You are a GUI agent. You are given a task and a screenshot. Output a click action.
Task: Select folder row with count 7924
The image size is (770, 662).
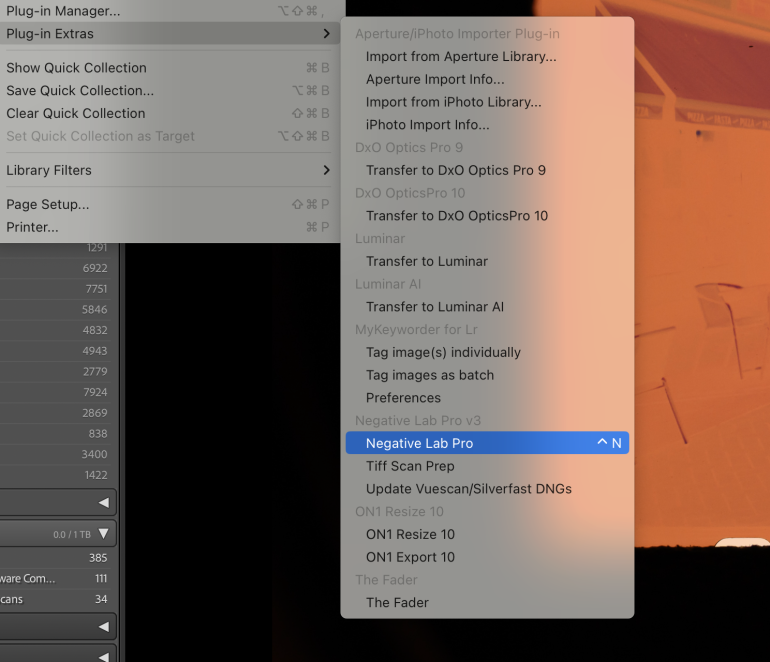[55, 392]
